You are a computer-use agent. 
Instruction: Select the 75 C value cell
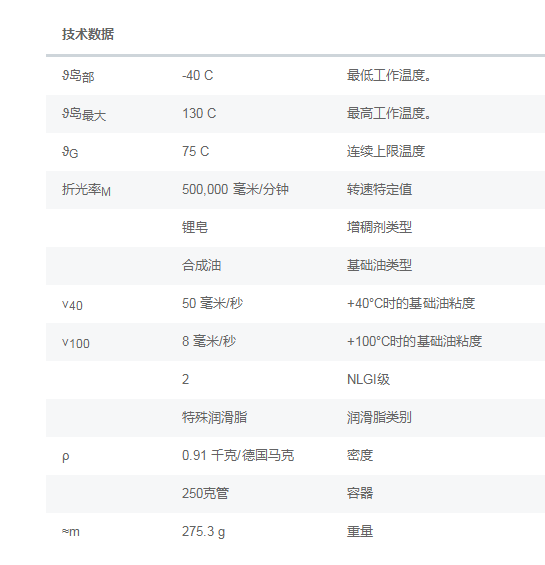[195, 151]
